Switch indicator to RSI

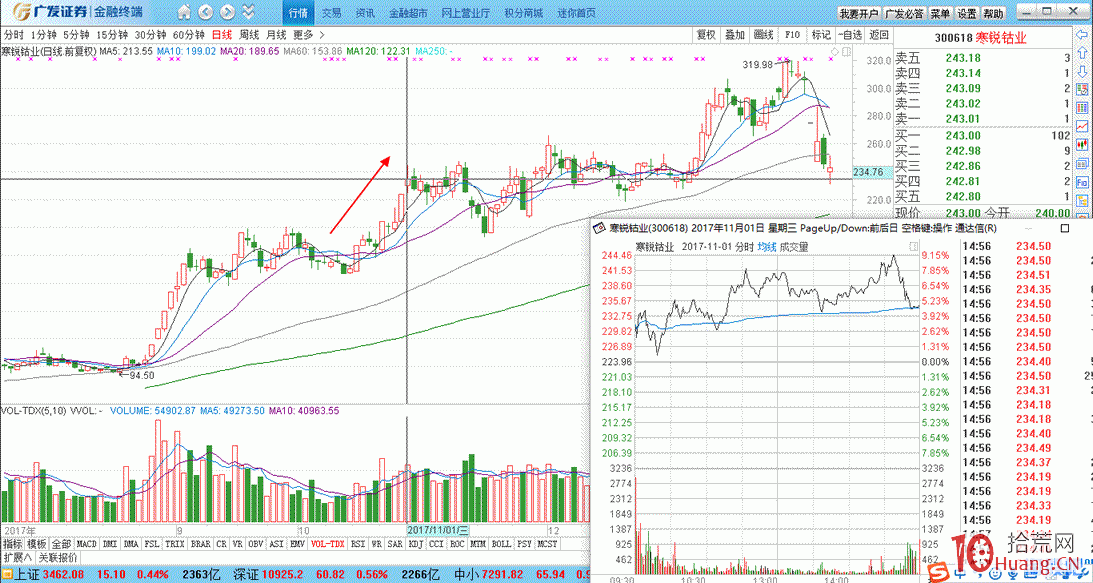coord(358,544)
